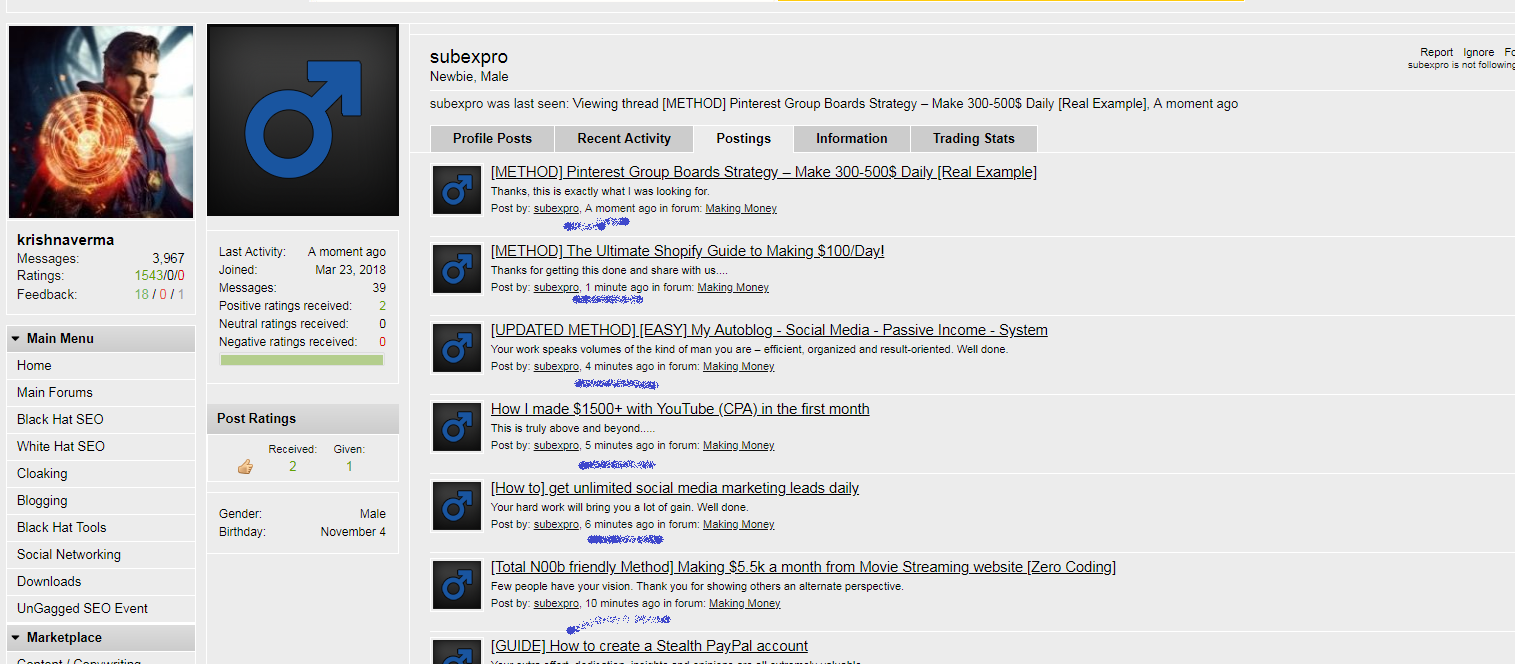Open the Information tab
Screen dimensions: 1515x664
[x=852, y=139]
